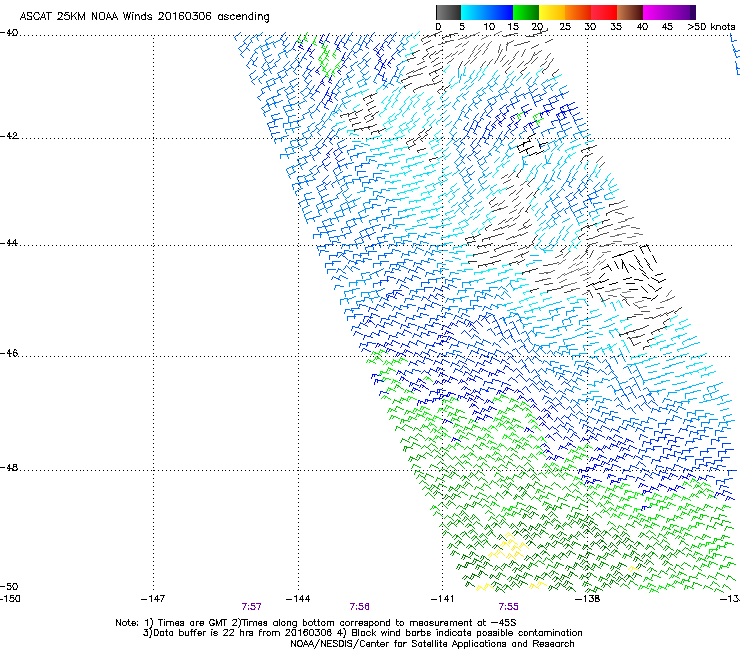Screen dimensions: 740x650
Task: Click latitude label -44
Action: coord(9,243)
